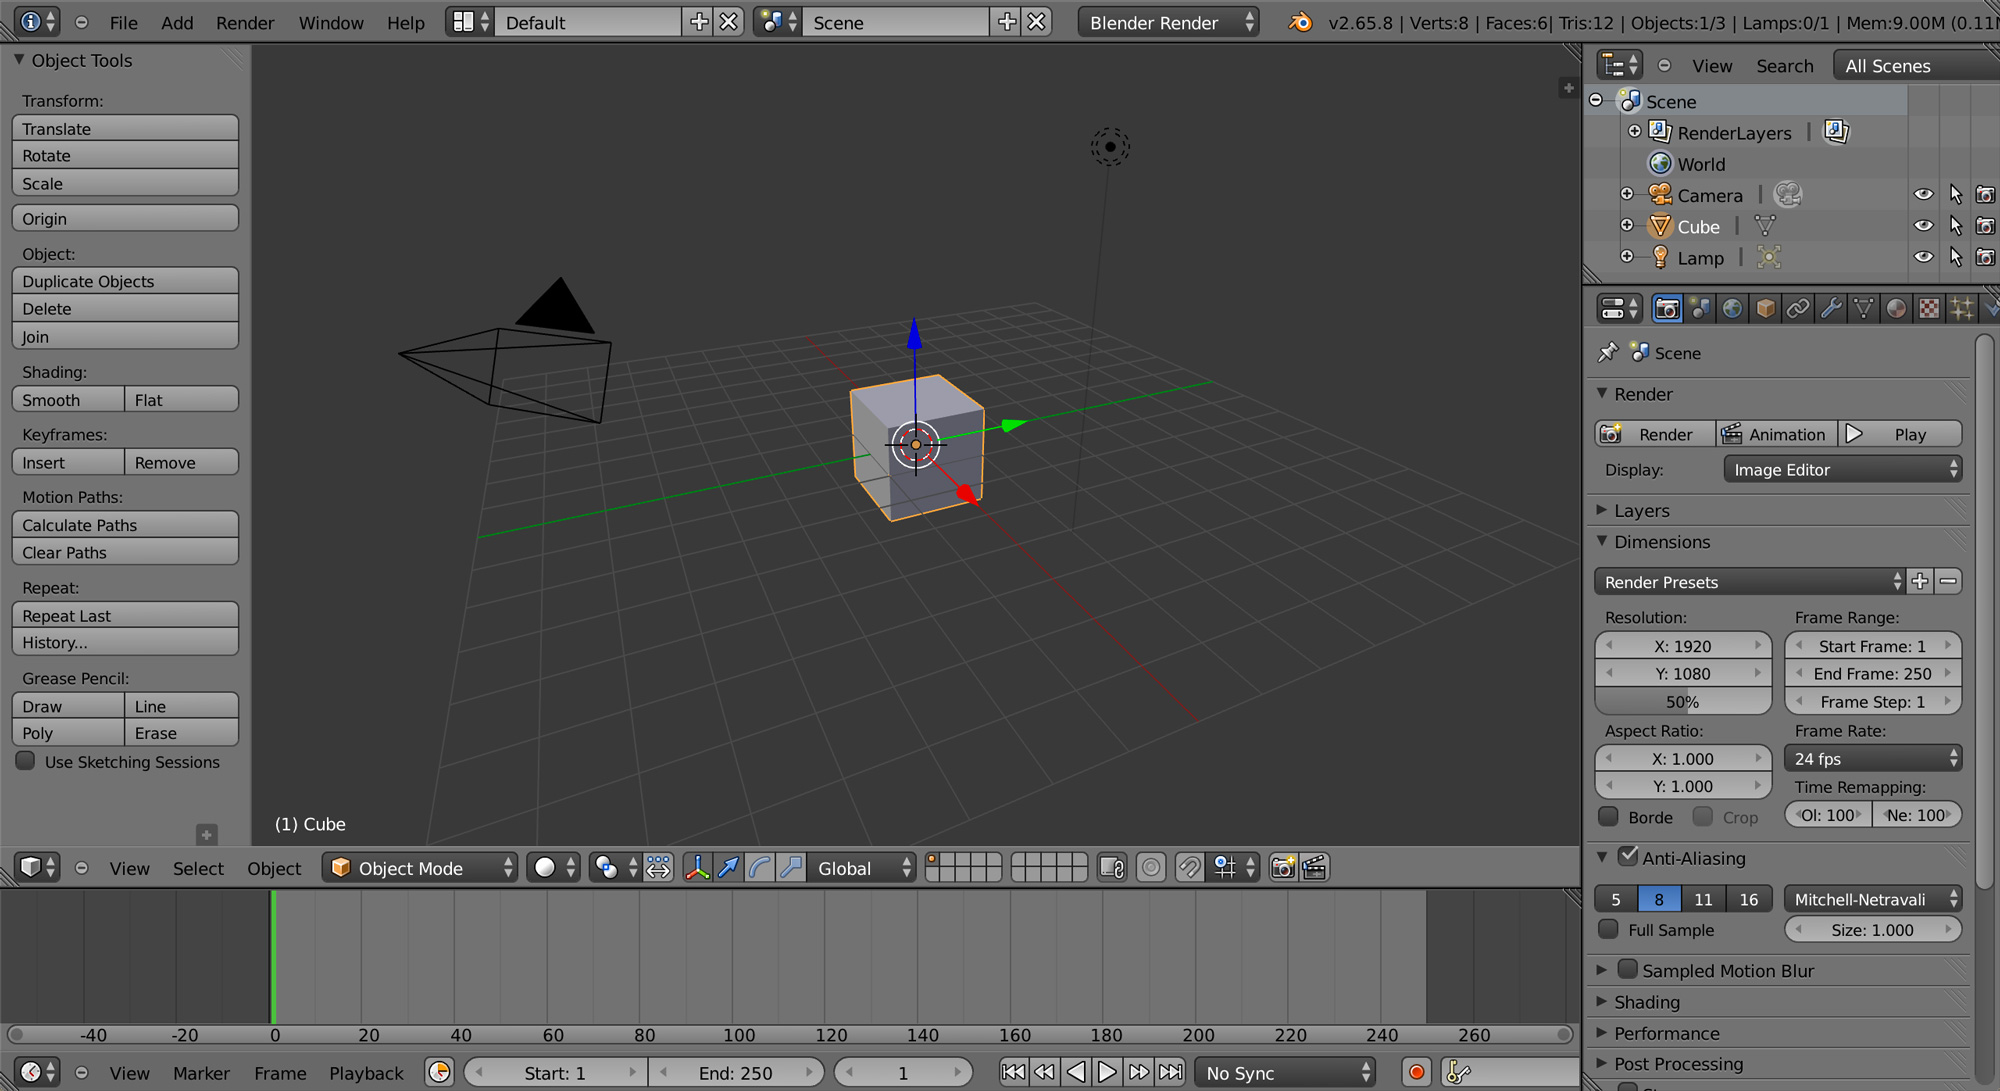Open the Modifiers properties tab (wrench icon)

click(1830, 308)
